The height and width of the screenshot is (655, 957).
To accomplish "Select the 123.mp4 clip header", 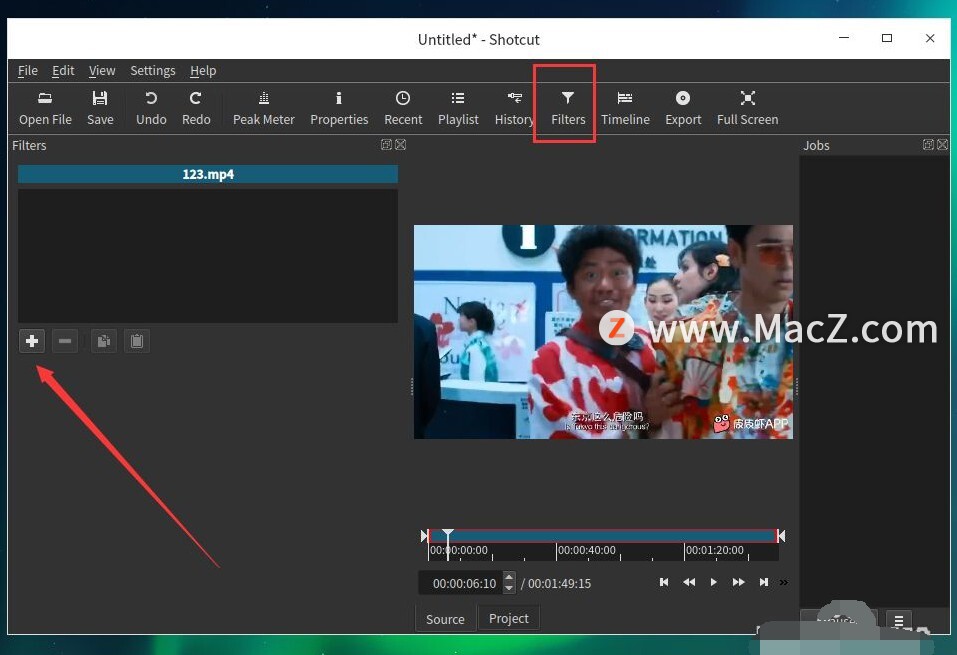I will coord(208,174).
